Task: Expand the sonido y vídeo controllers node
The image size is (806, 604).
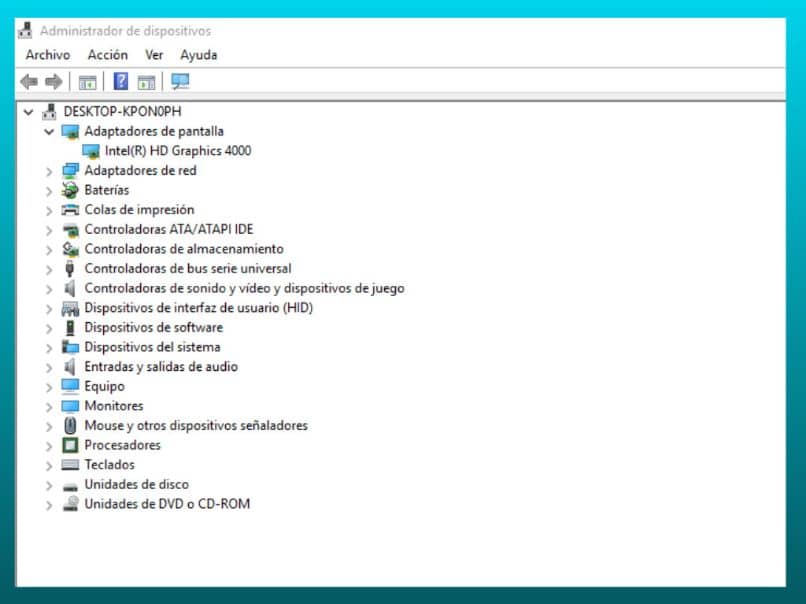Action: [x=49, y=289]
